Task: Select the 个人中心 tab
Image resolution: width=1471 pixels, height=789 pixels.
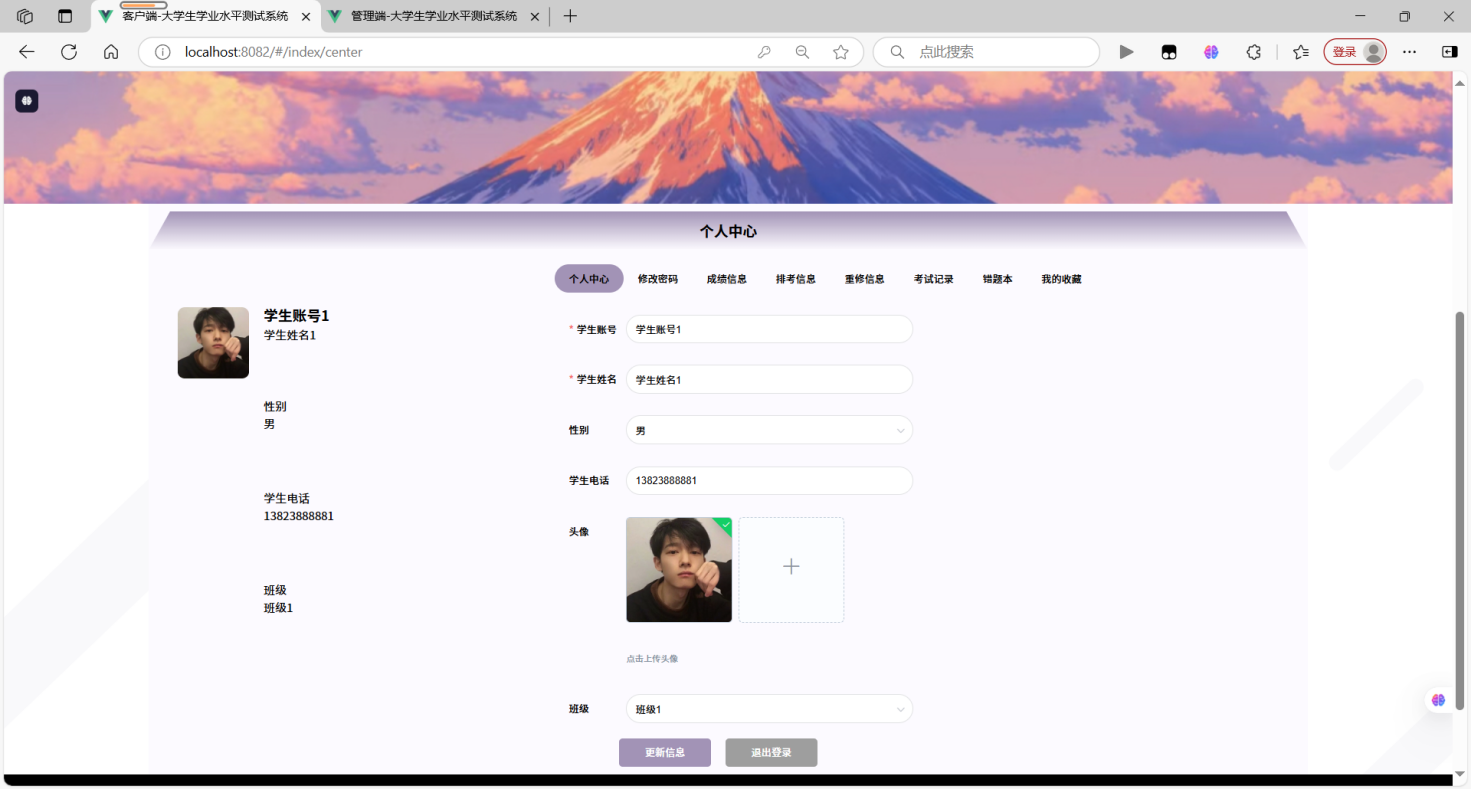Action: (589, 279)
